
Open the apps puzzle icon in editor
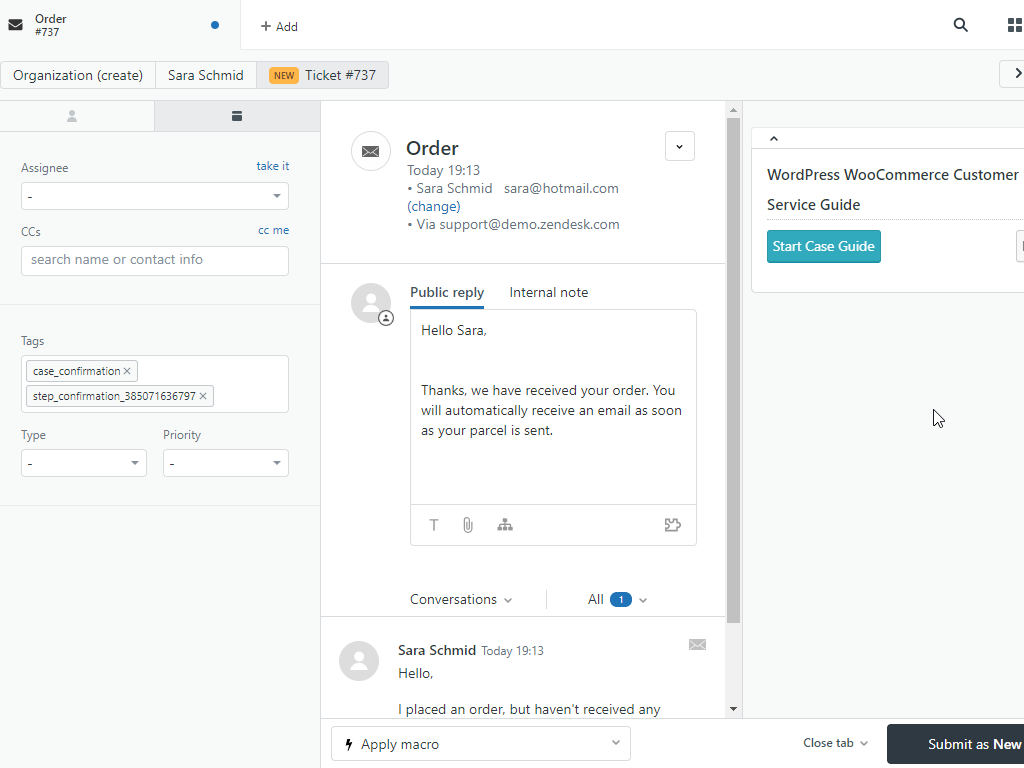[x=673, y=525]
